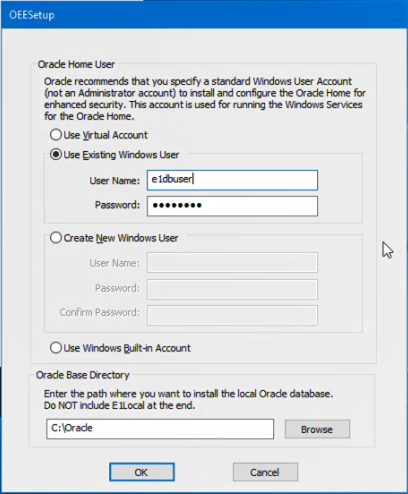Click the User Name field containing e1dbuser

[232, 180]
